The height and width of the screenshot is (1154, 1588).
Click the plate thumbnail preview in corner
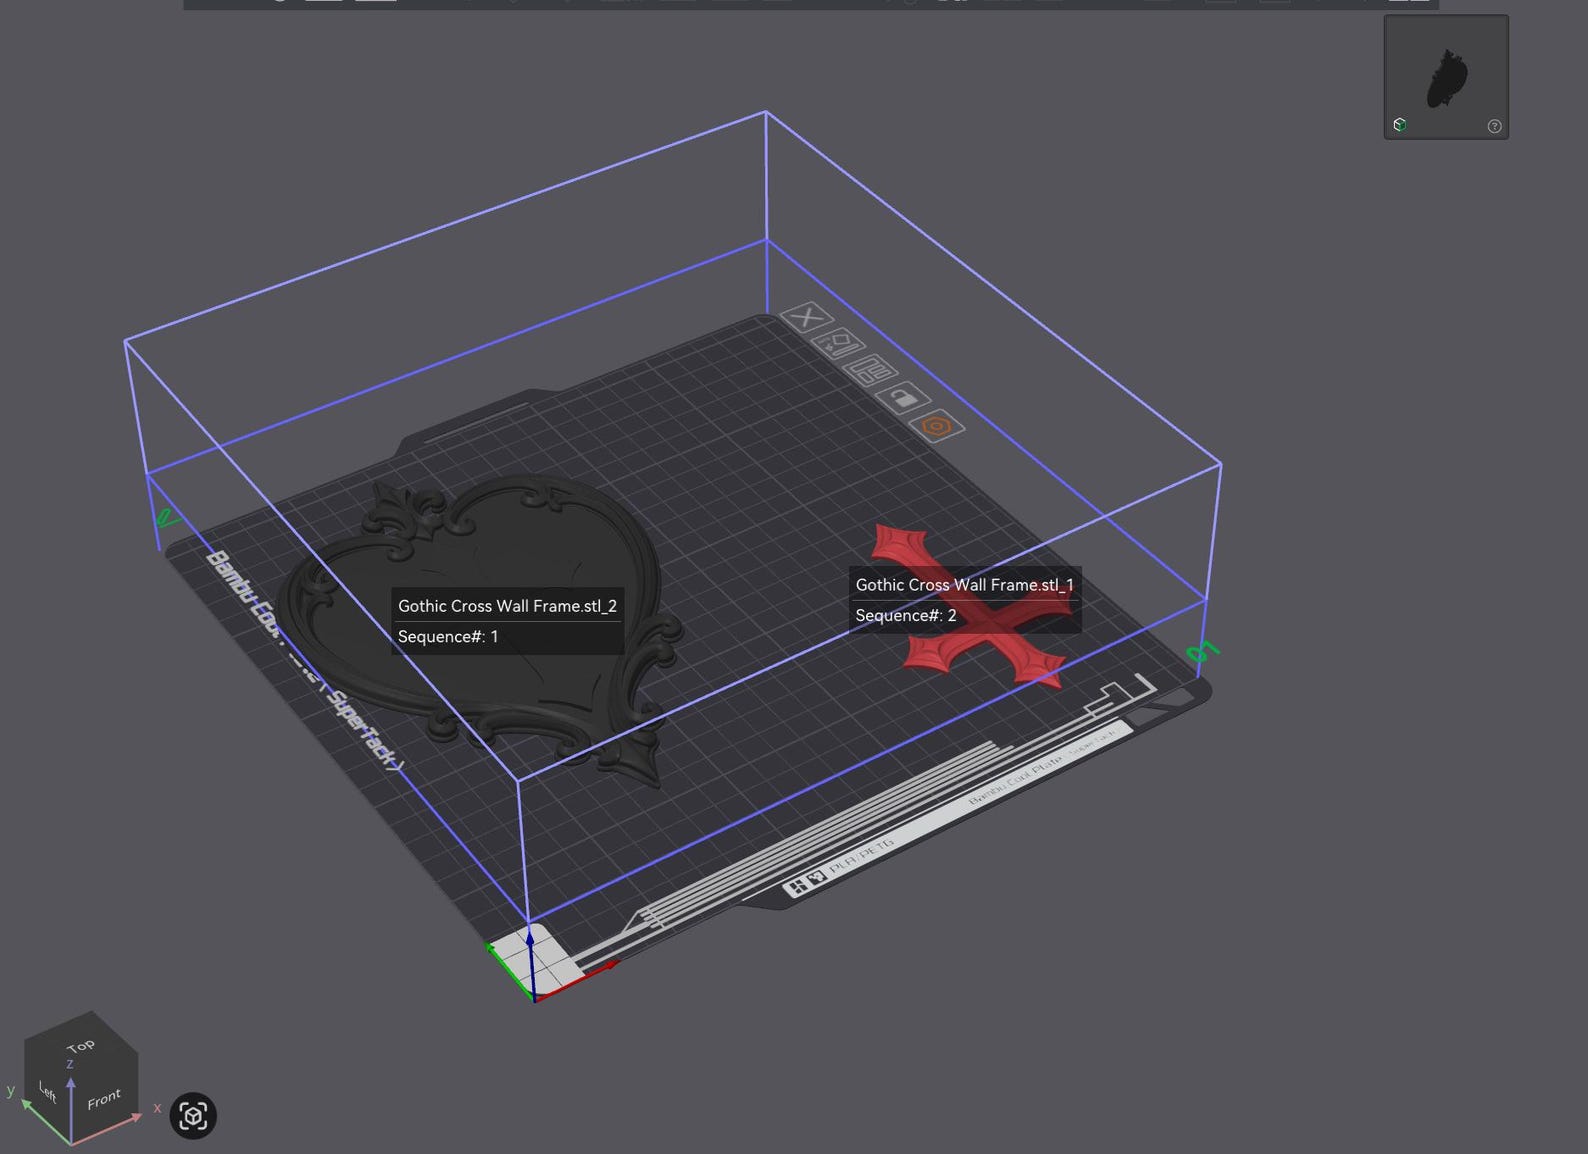point(1446,77)
